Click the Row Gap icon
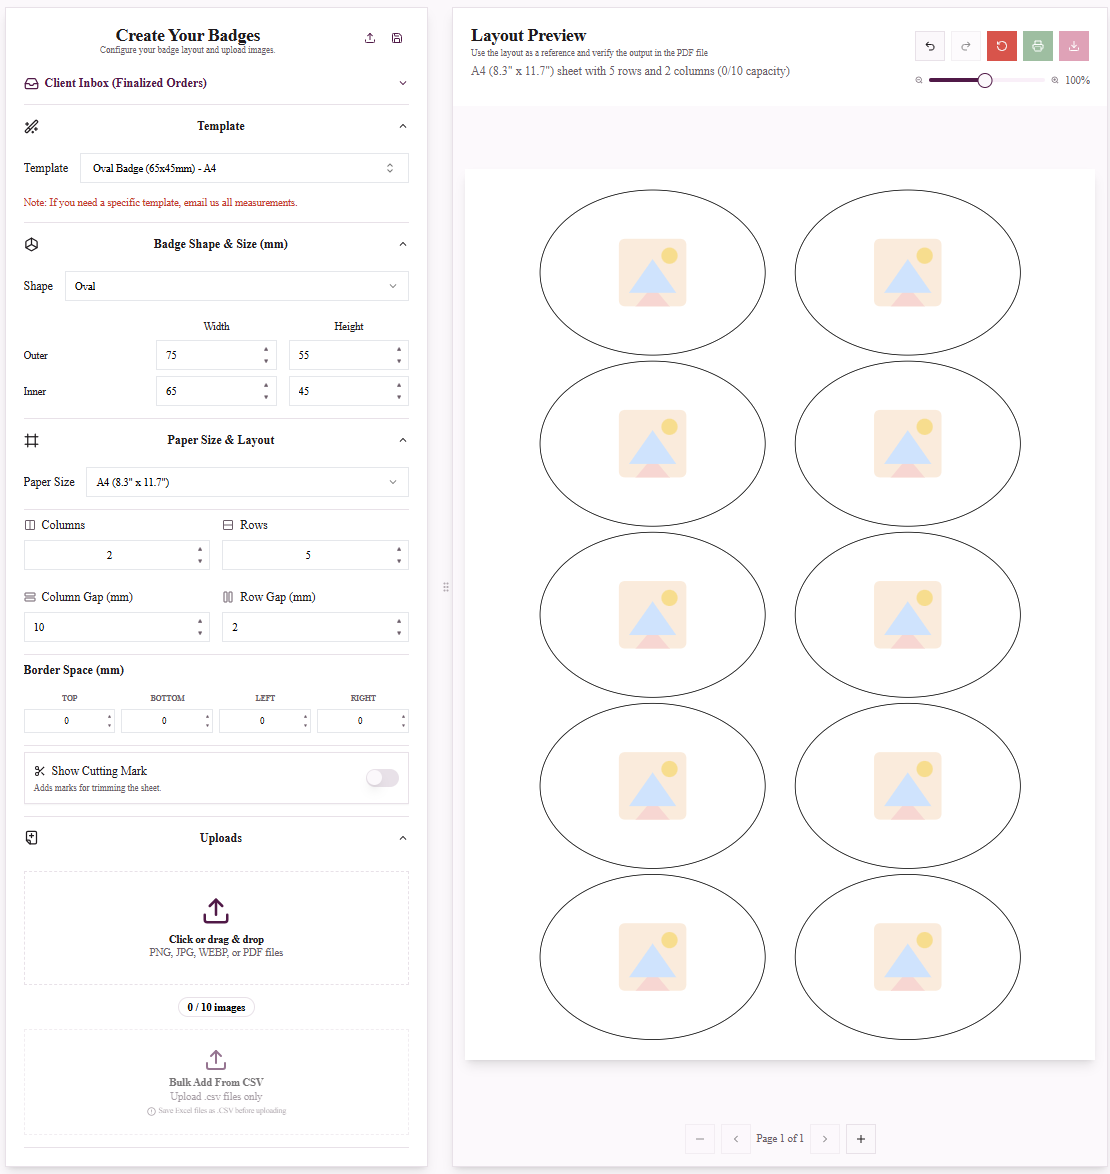 (228, 597)
